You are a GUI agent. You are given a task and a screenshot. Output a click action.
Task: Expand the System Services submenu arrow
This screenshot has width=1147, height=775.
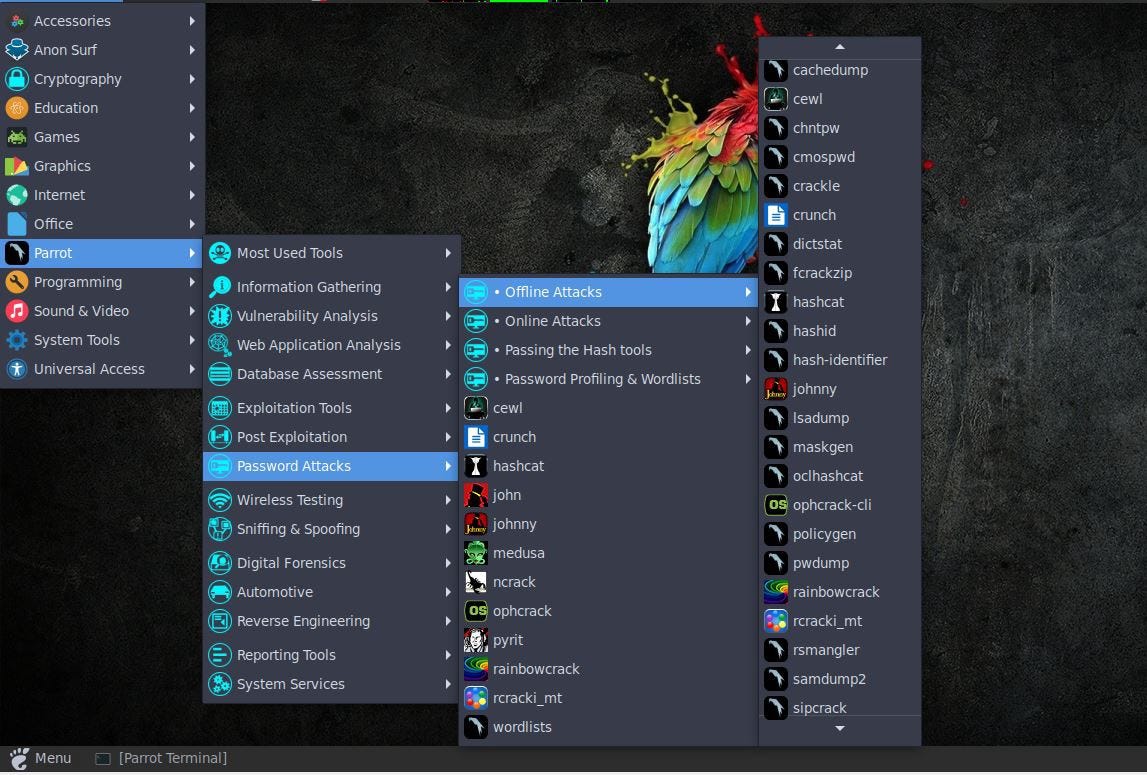[448, 684]
